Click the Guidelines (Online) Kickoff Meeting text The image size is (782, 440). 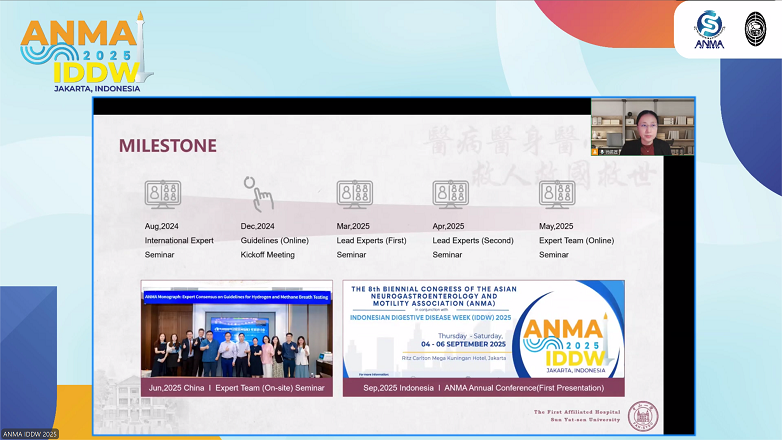pos(267,247)
